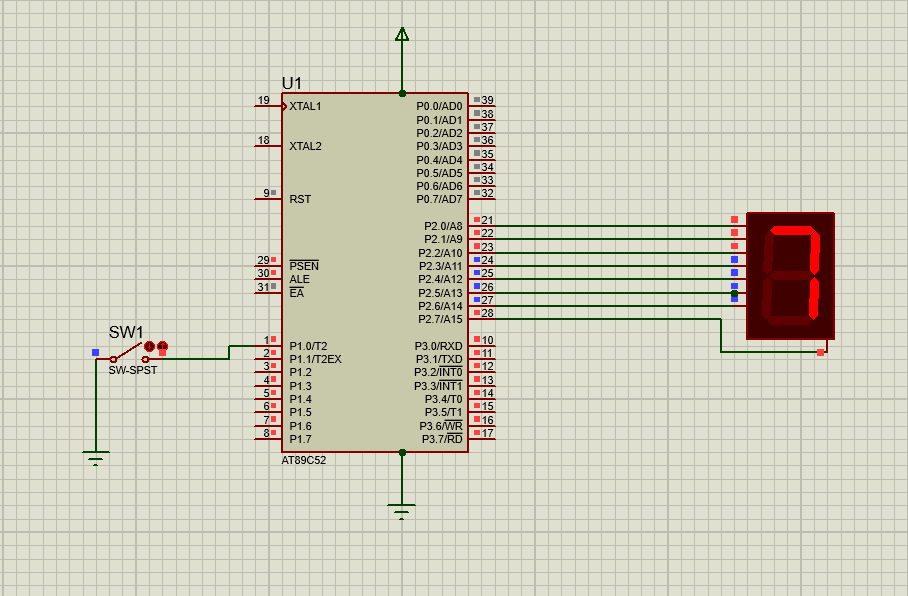Select the ground symbol under switch SW1
The height and width of the screenshot is (596, 908).
96,458
